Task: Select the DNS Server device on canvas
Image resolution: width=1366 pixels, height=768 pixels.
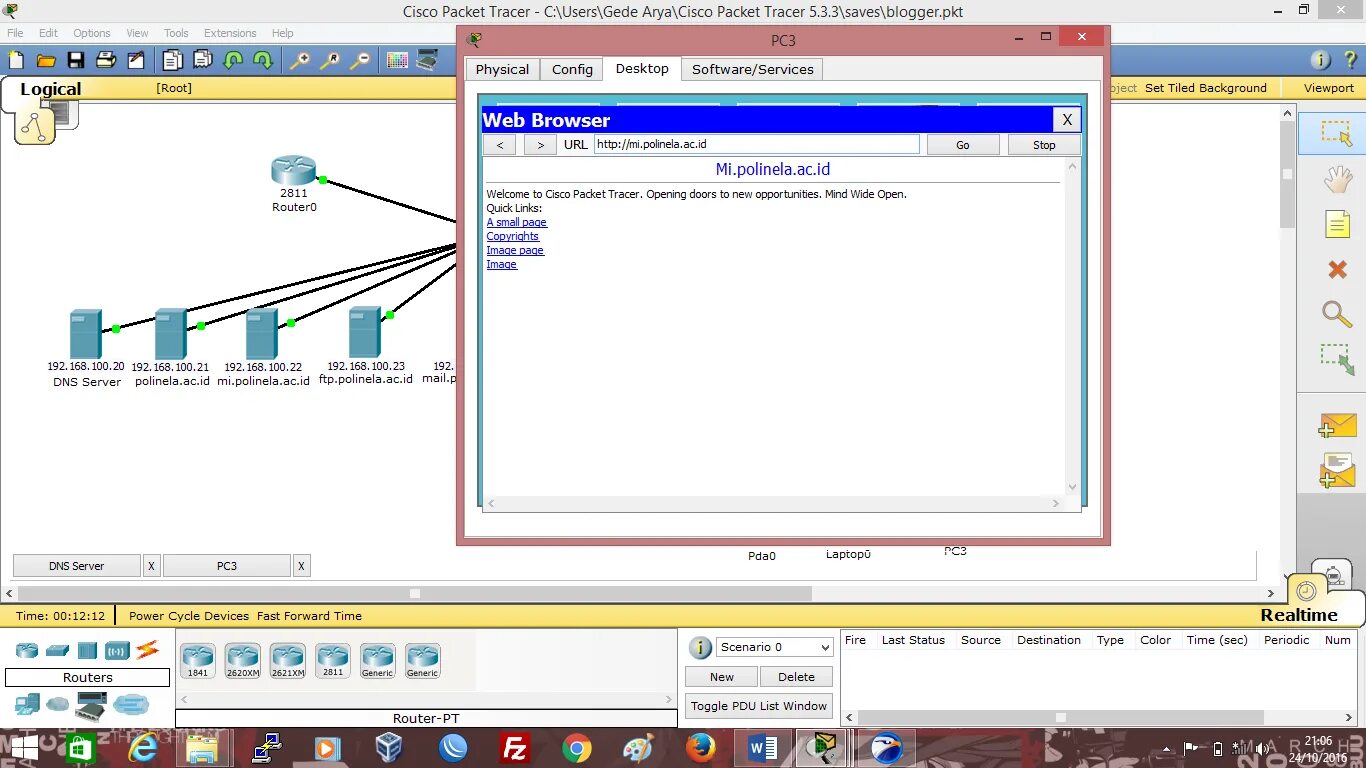Action: [86, 334]
